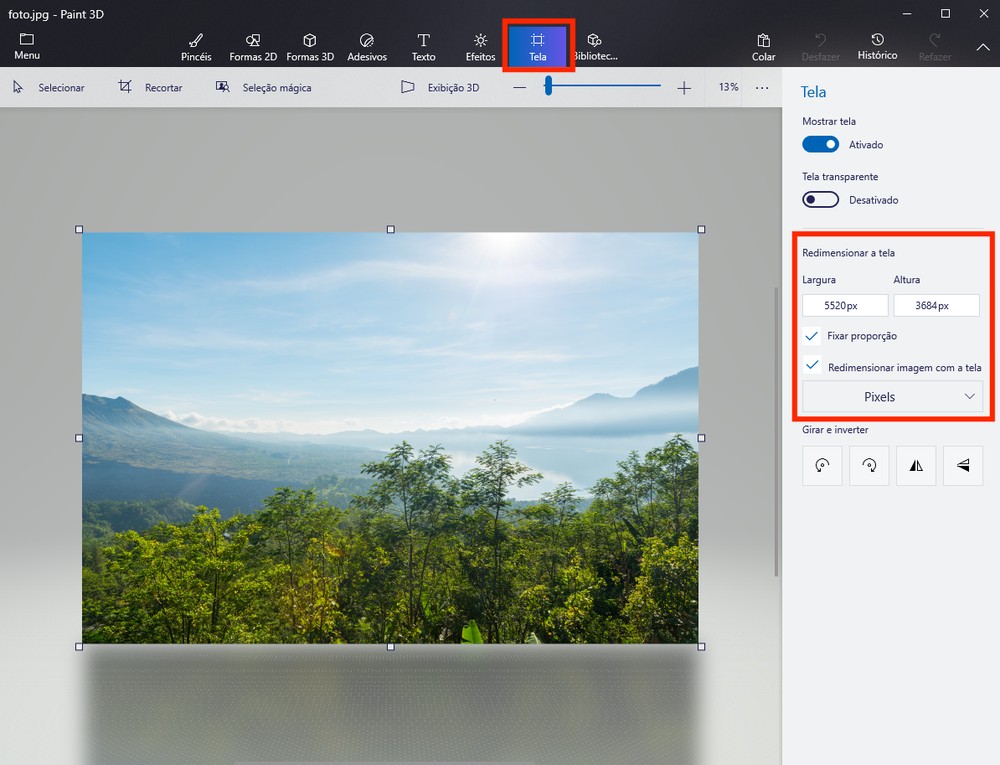Image resolution: width=1000 pixels, height=765 pixels.
Task: Open the Menu
Action: [x=26, y=45]
